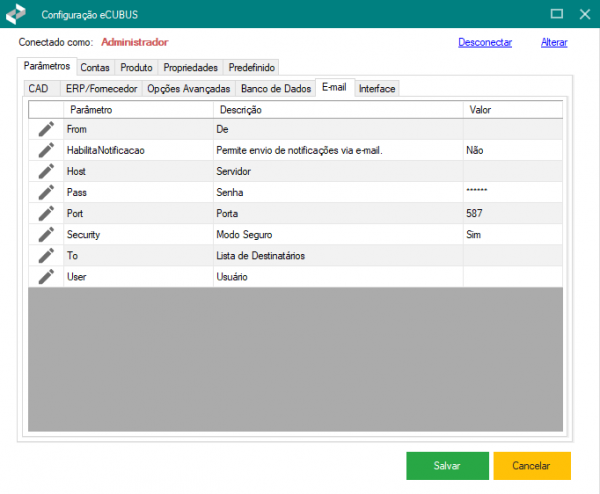This screenshot has height=494, width=600.
Task: Click the empty Valor cell for From
Action: click(x=513, y=129)
